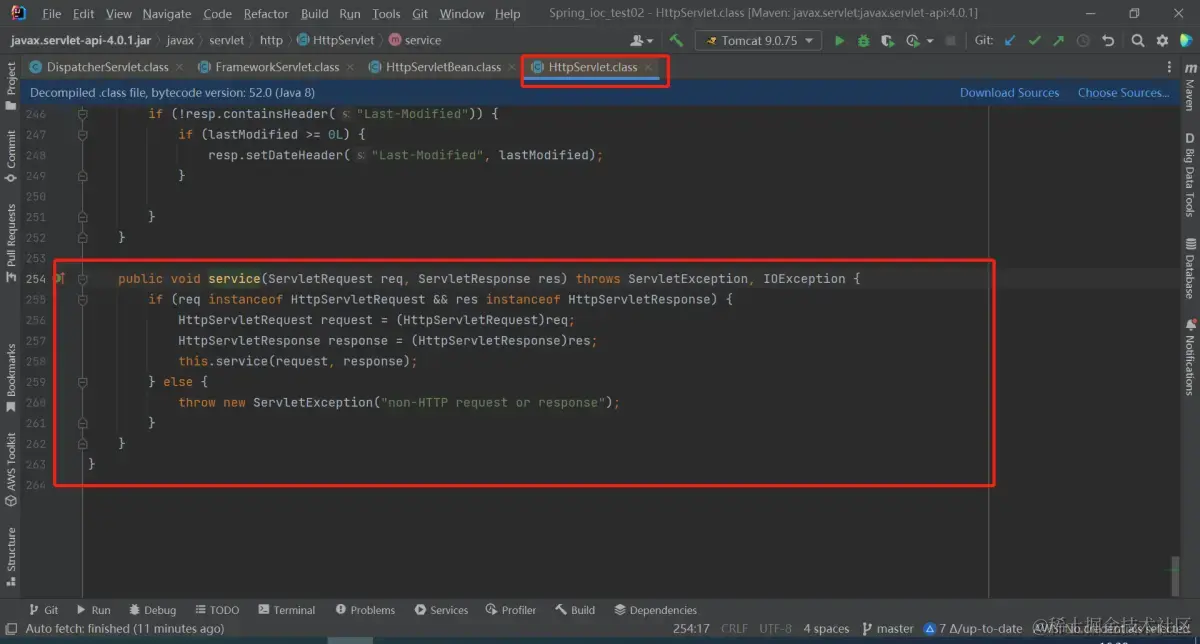Open the Problems tool window

pos(365,610)
